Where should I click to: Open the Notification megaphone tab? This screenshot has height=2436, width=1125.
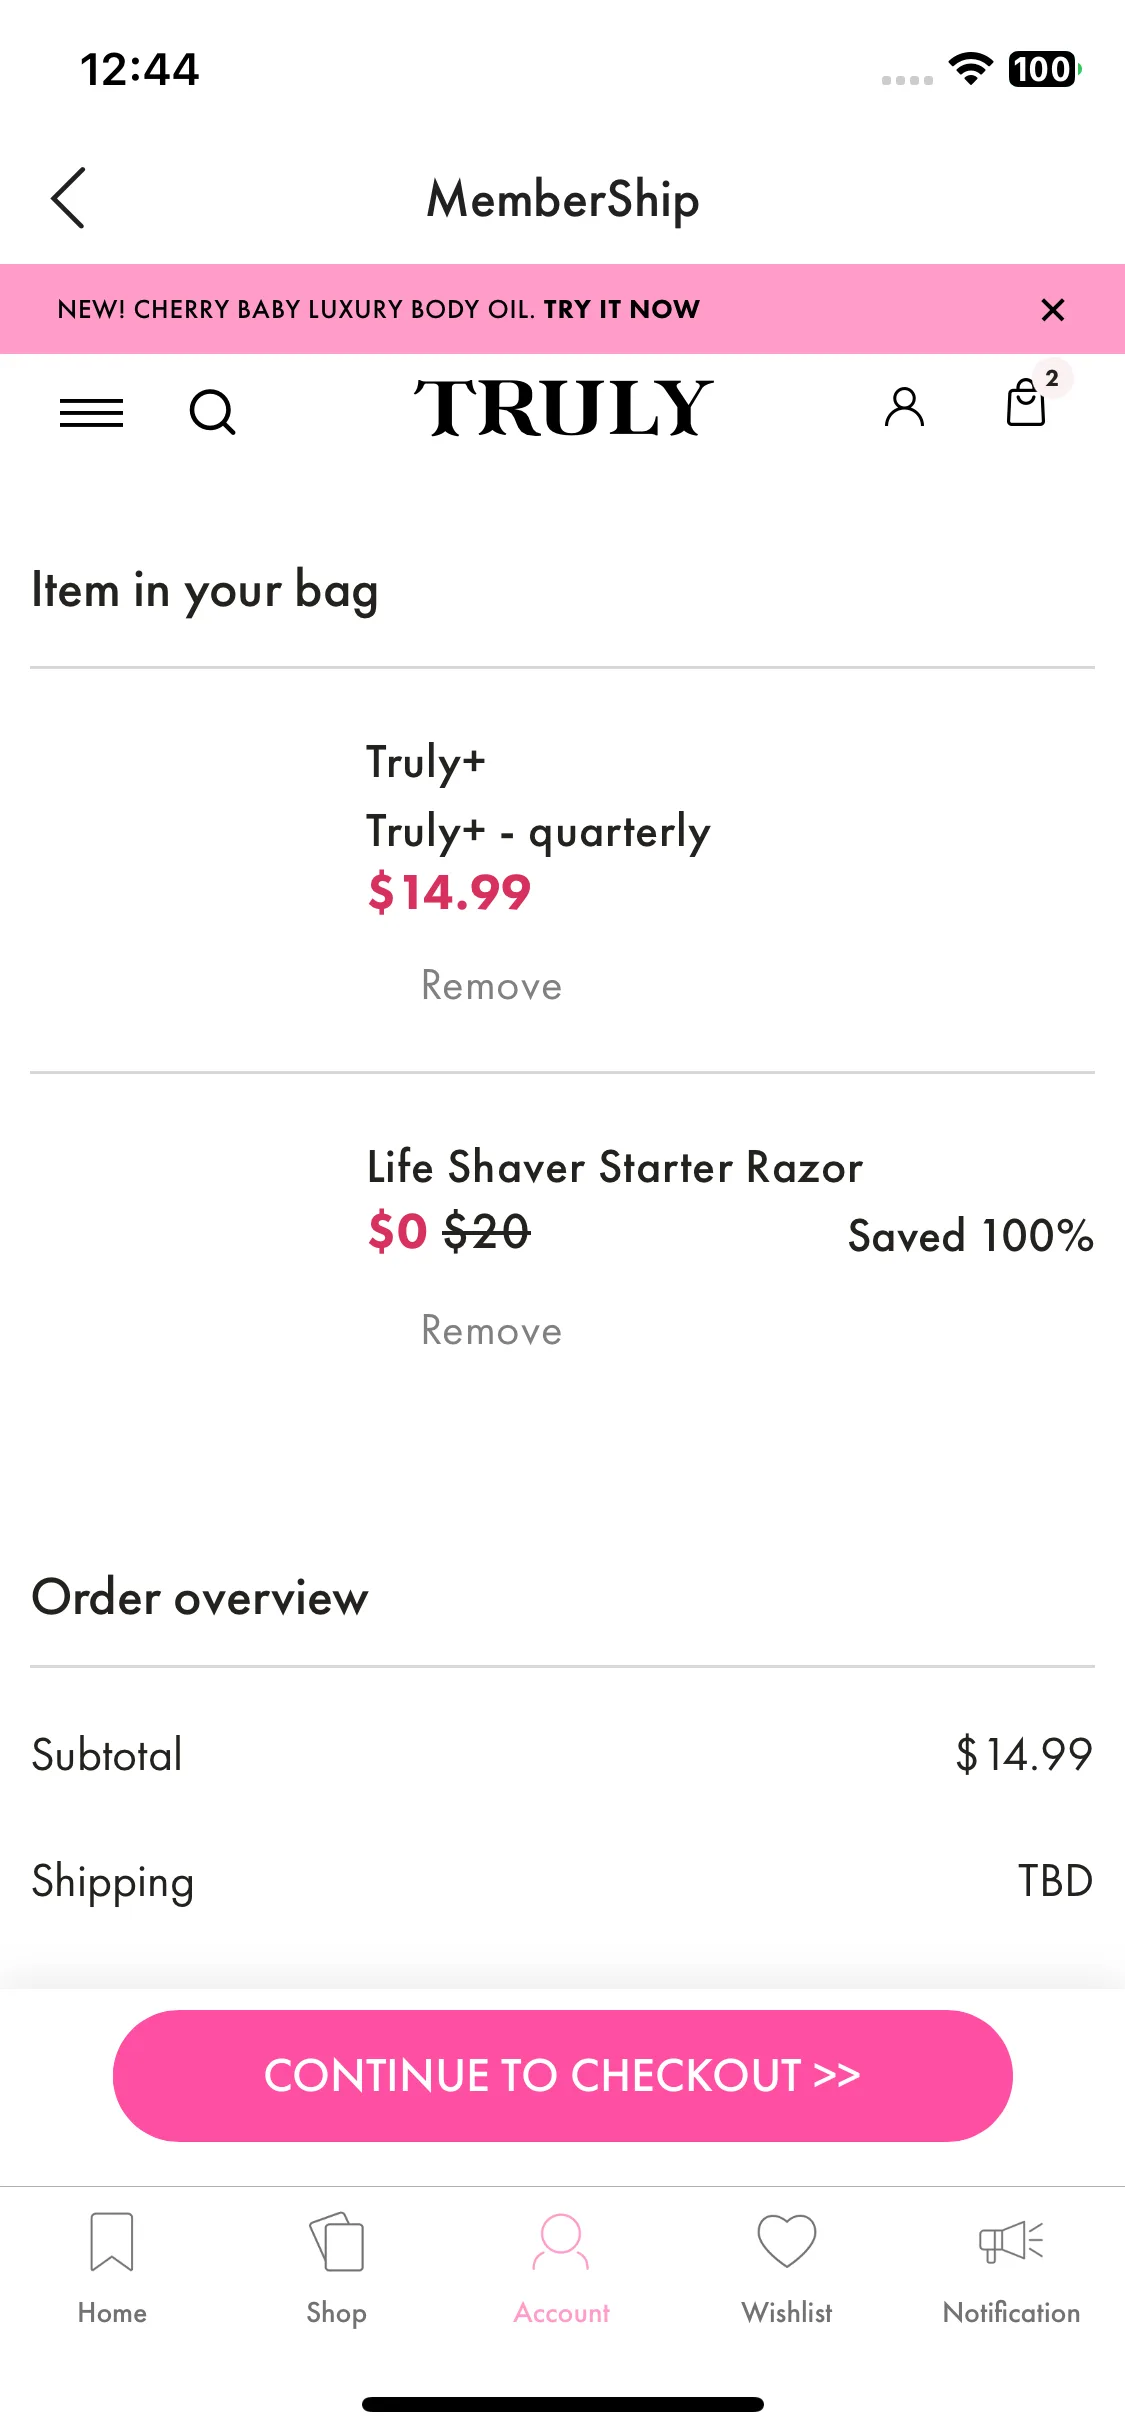click(x=1011, y=2268)
